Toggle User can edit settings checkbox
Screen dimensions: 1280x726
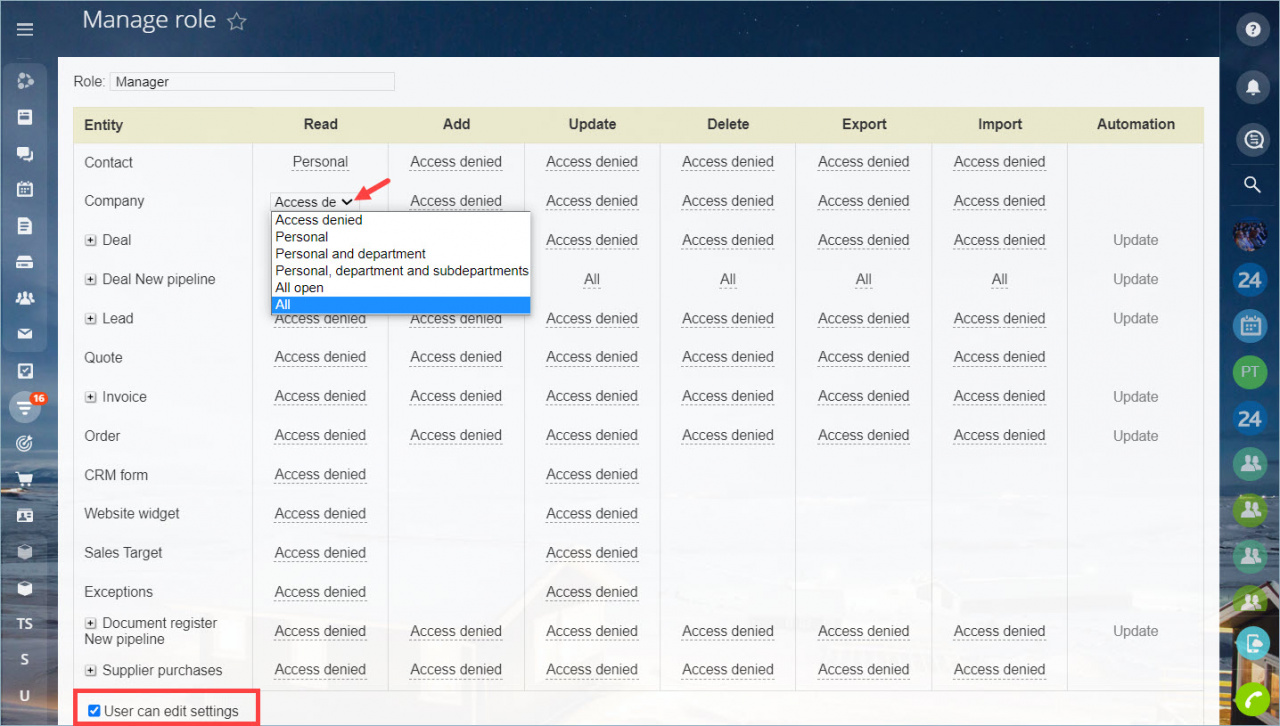click(94, 711)
